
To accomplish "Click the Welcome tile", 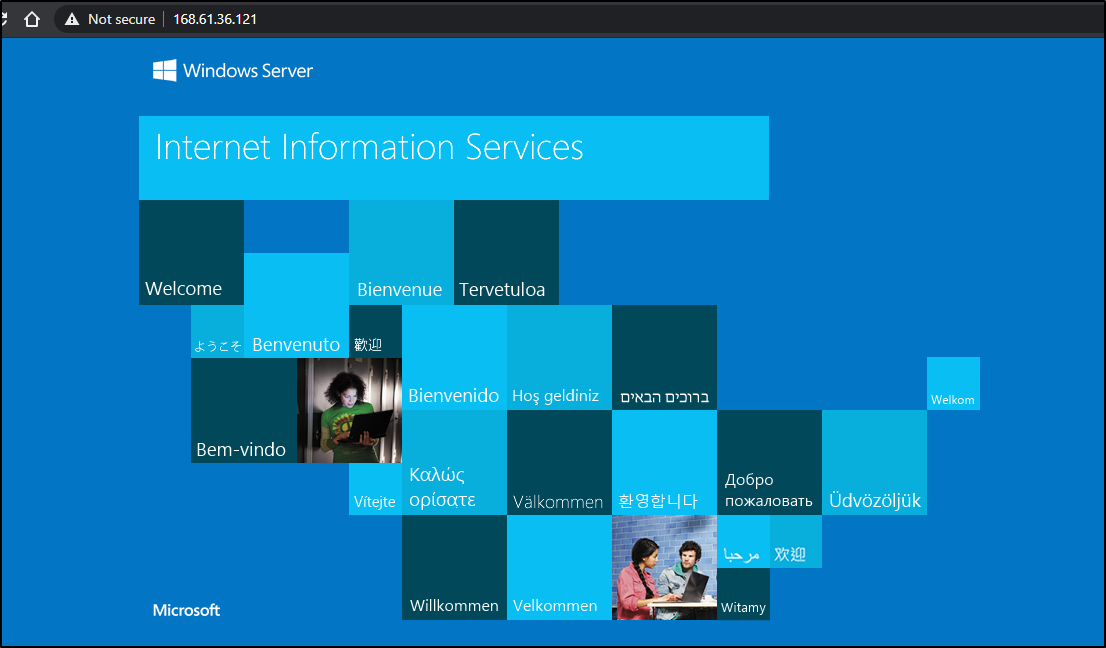I will 191,252.
